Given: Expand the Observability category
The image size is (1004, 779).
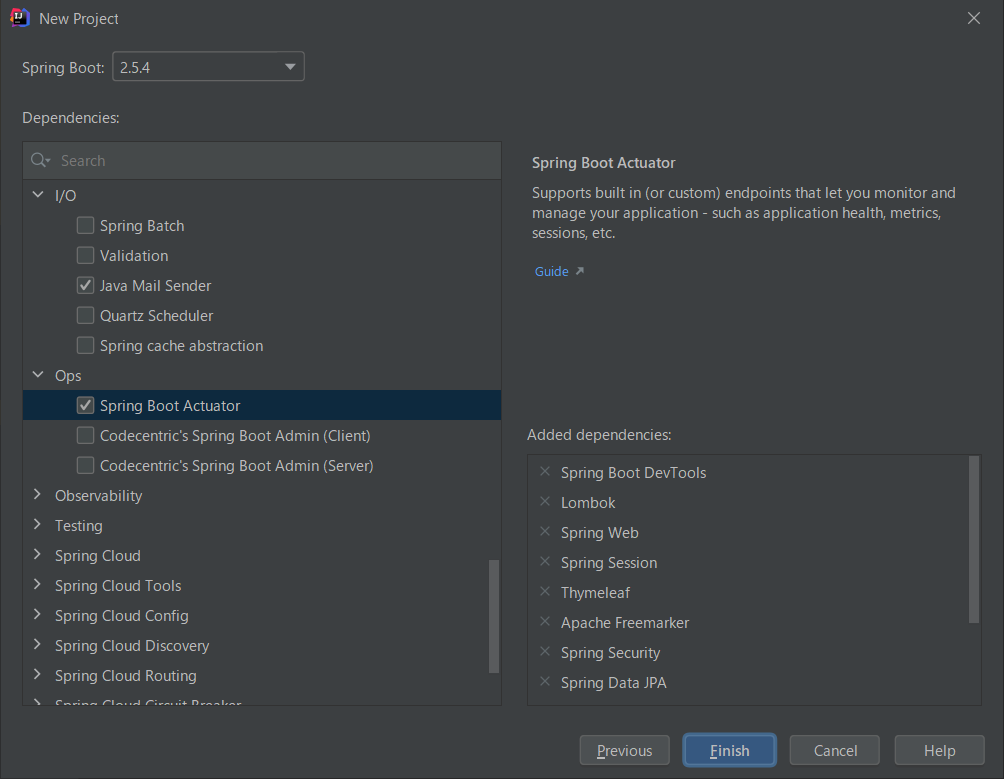Looking at the screenshot, I should (x=37, y=495).
